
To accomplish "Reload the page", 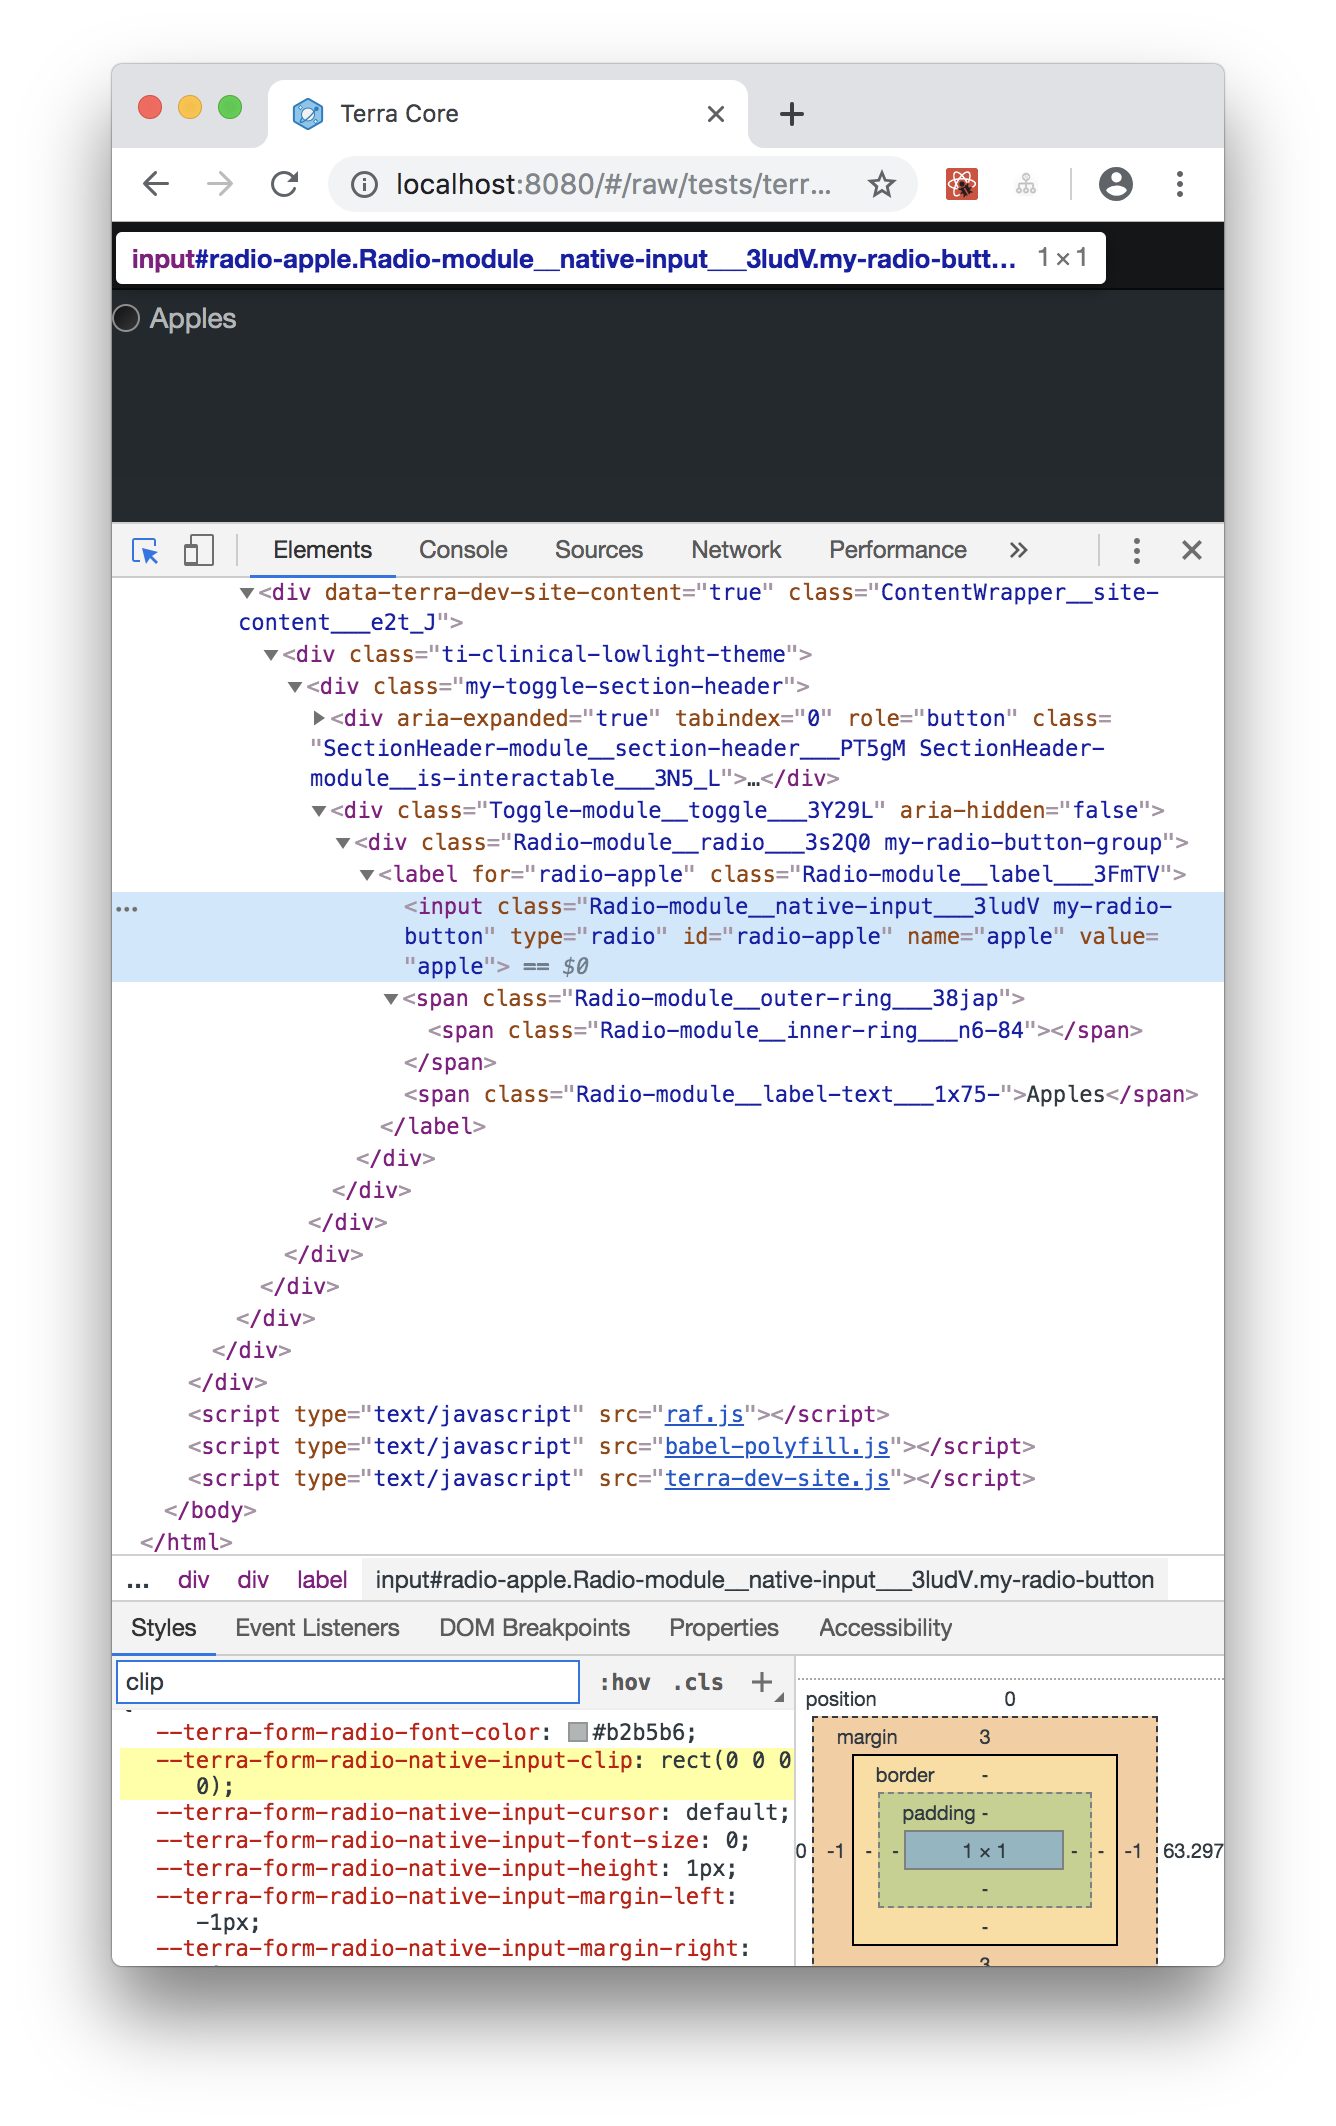I will pyautogui.click(x=285, y=184).
